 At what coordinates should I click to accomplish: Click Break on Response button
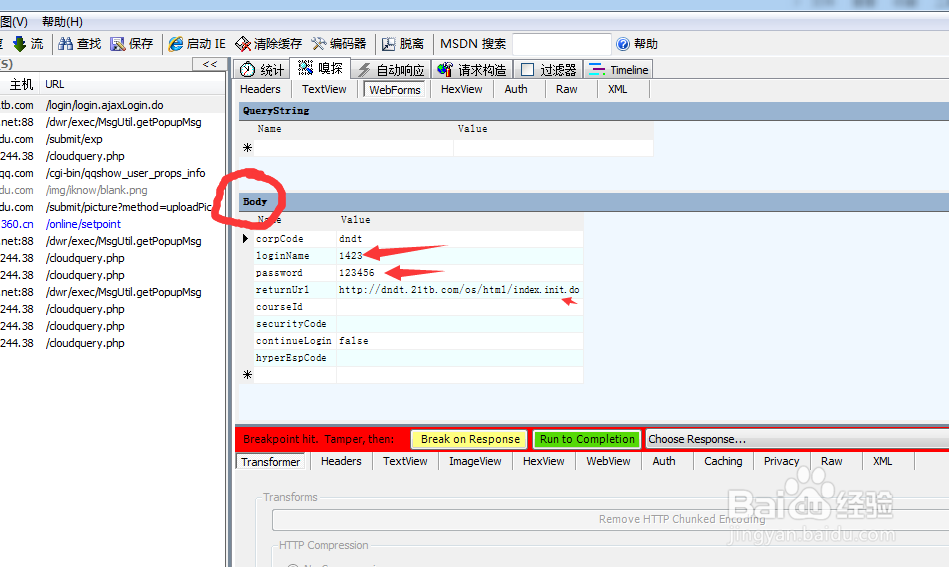tap(470, 439)
